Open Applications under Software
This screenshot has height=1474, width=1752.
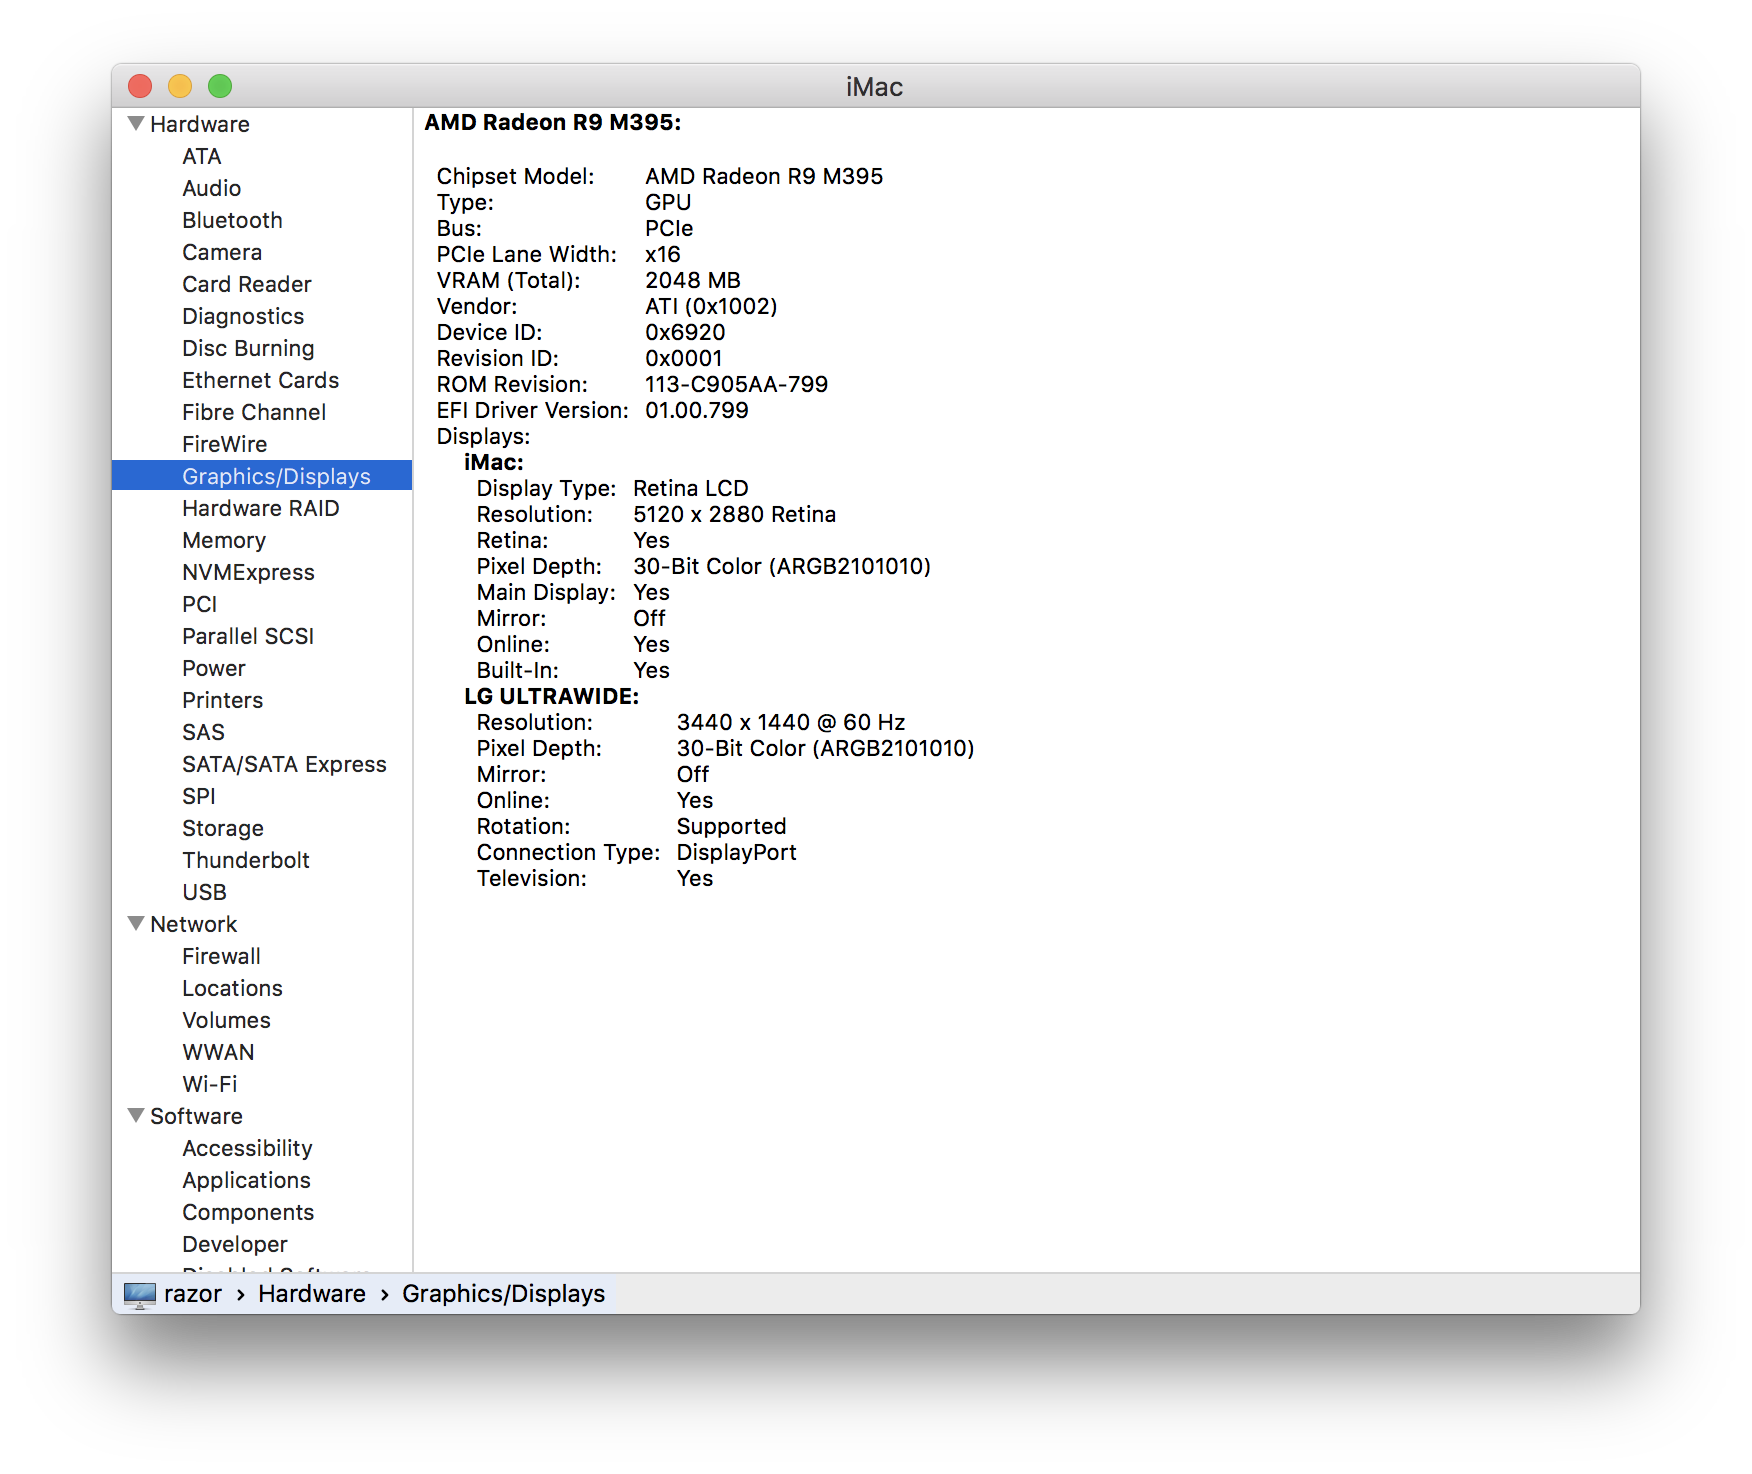(x=246, y=1180)
